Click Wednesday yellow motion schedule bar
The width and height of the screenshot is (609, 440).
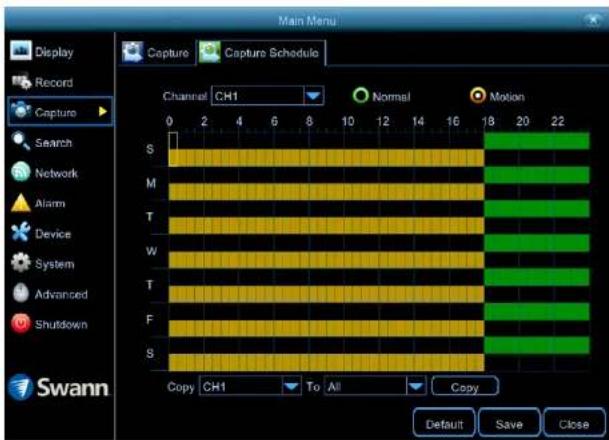(326, 260)
